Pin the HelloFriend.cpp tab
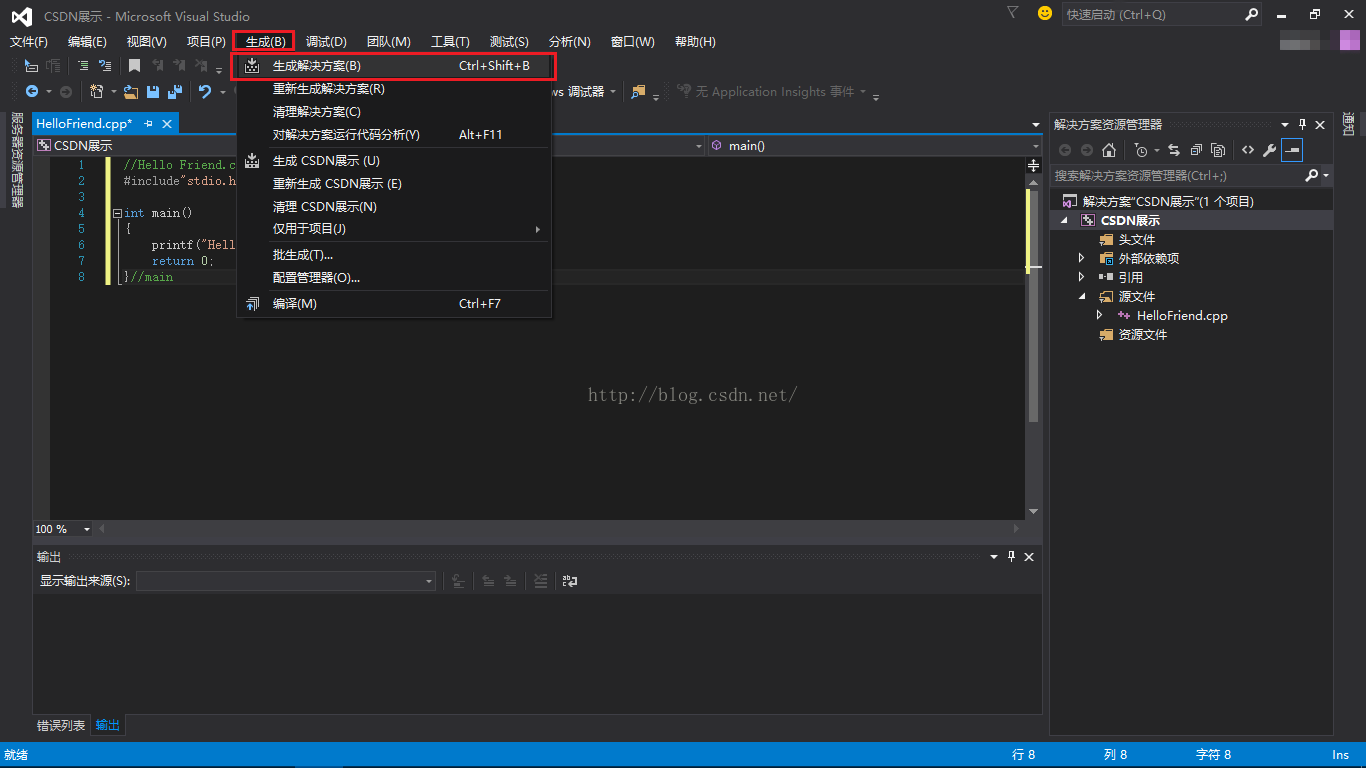1366x768 pixels. click(x=148, y=123)
